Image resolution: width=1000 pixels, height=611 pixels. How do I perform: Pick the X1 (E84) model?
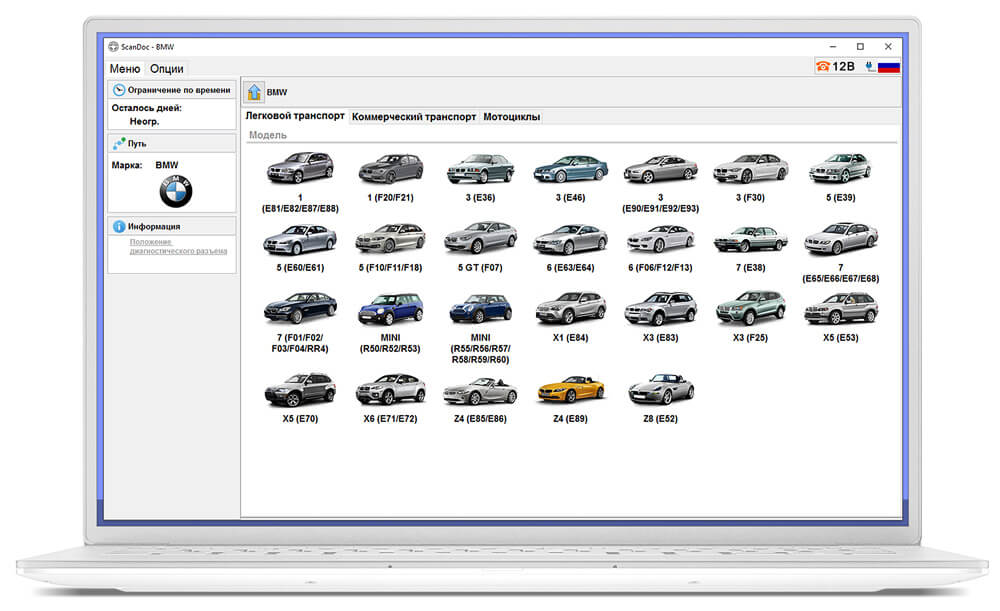(570, 317)
